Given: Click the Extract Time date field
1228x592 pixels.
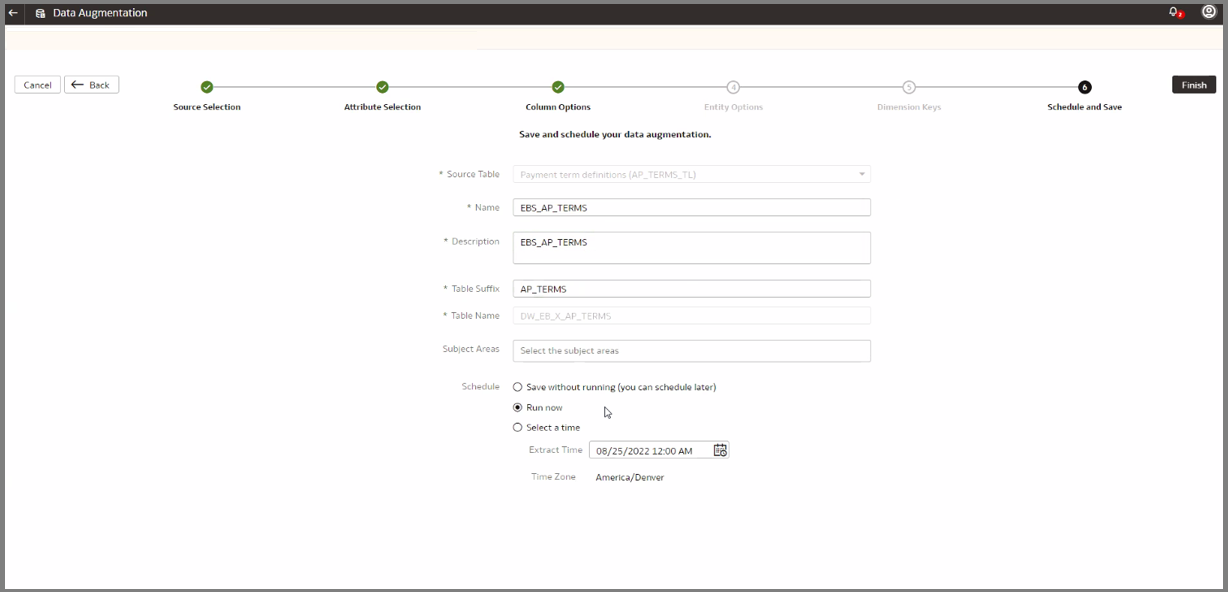Looking at the screenshot, I should coord(659,450).
